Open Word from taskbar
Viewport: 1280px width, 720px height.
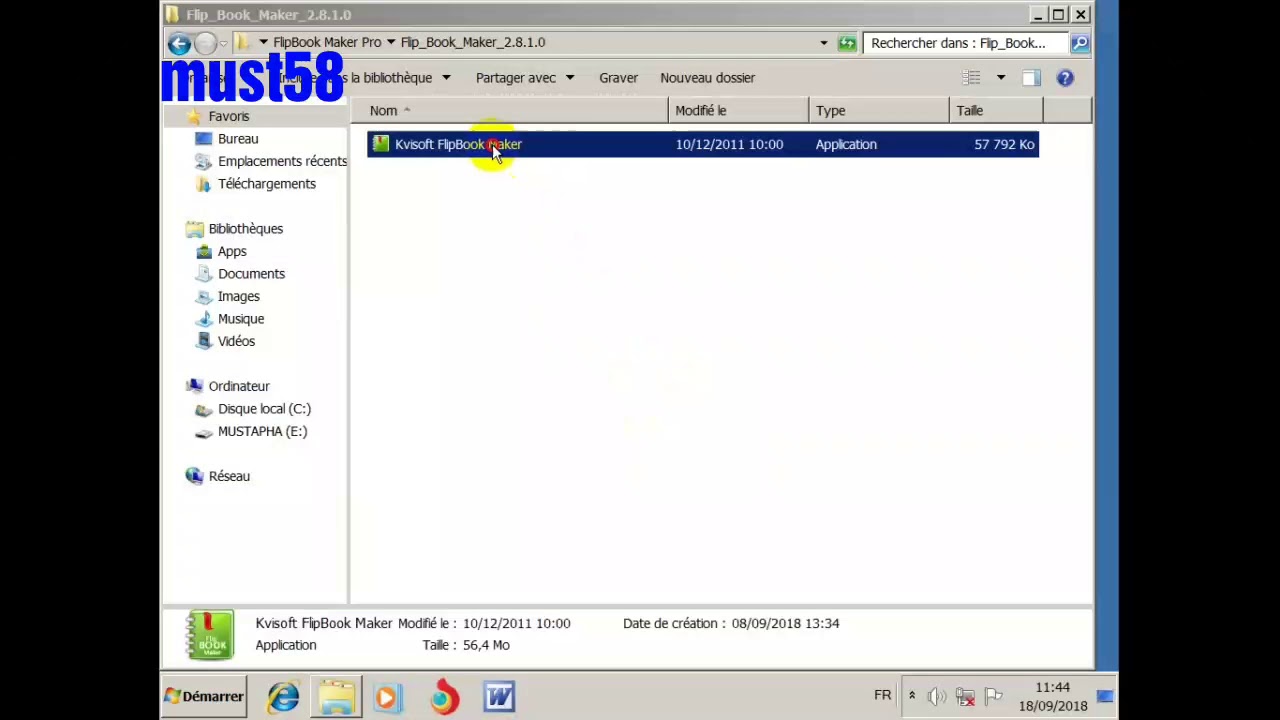[x=499, y=697]
